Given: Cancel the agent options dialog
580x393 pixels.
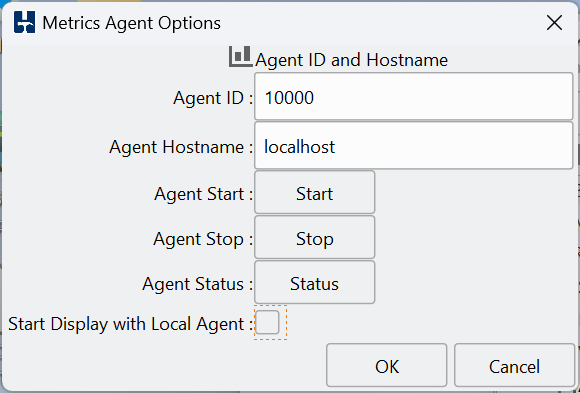Looking at the screenshot, I should tap(514, 365).
